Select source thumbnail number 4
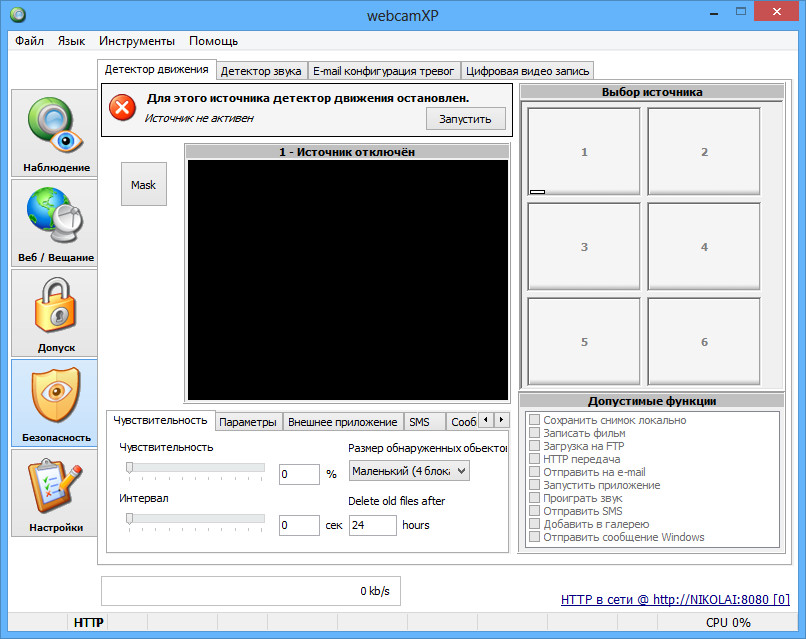 click(x=704, y=247)
